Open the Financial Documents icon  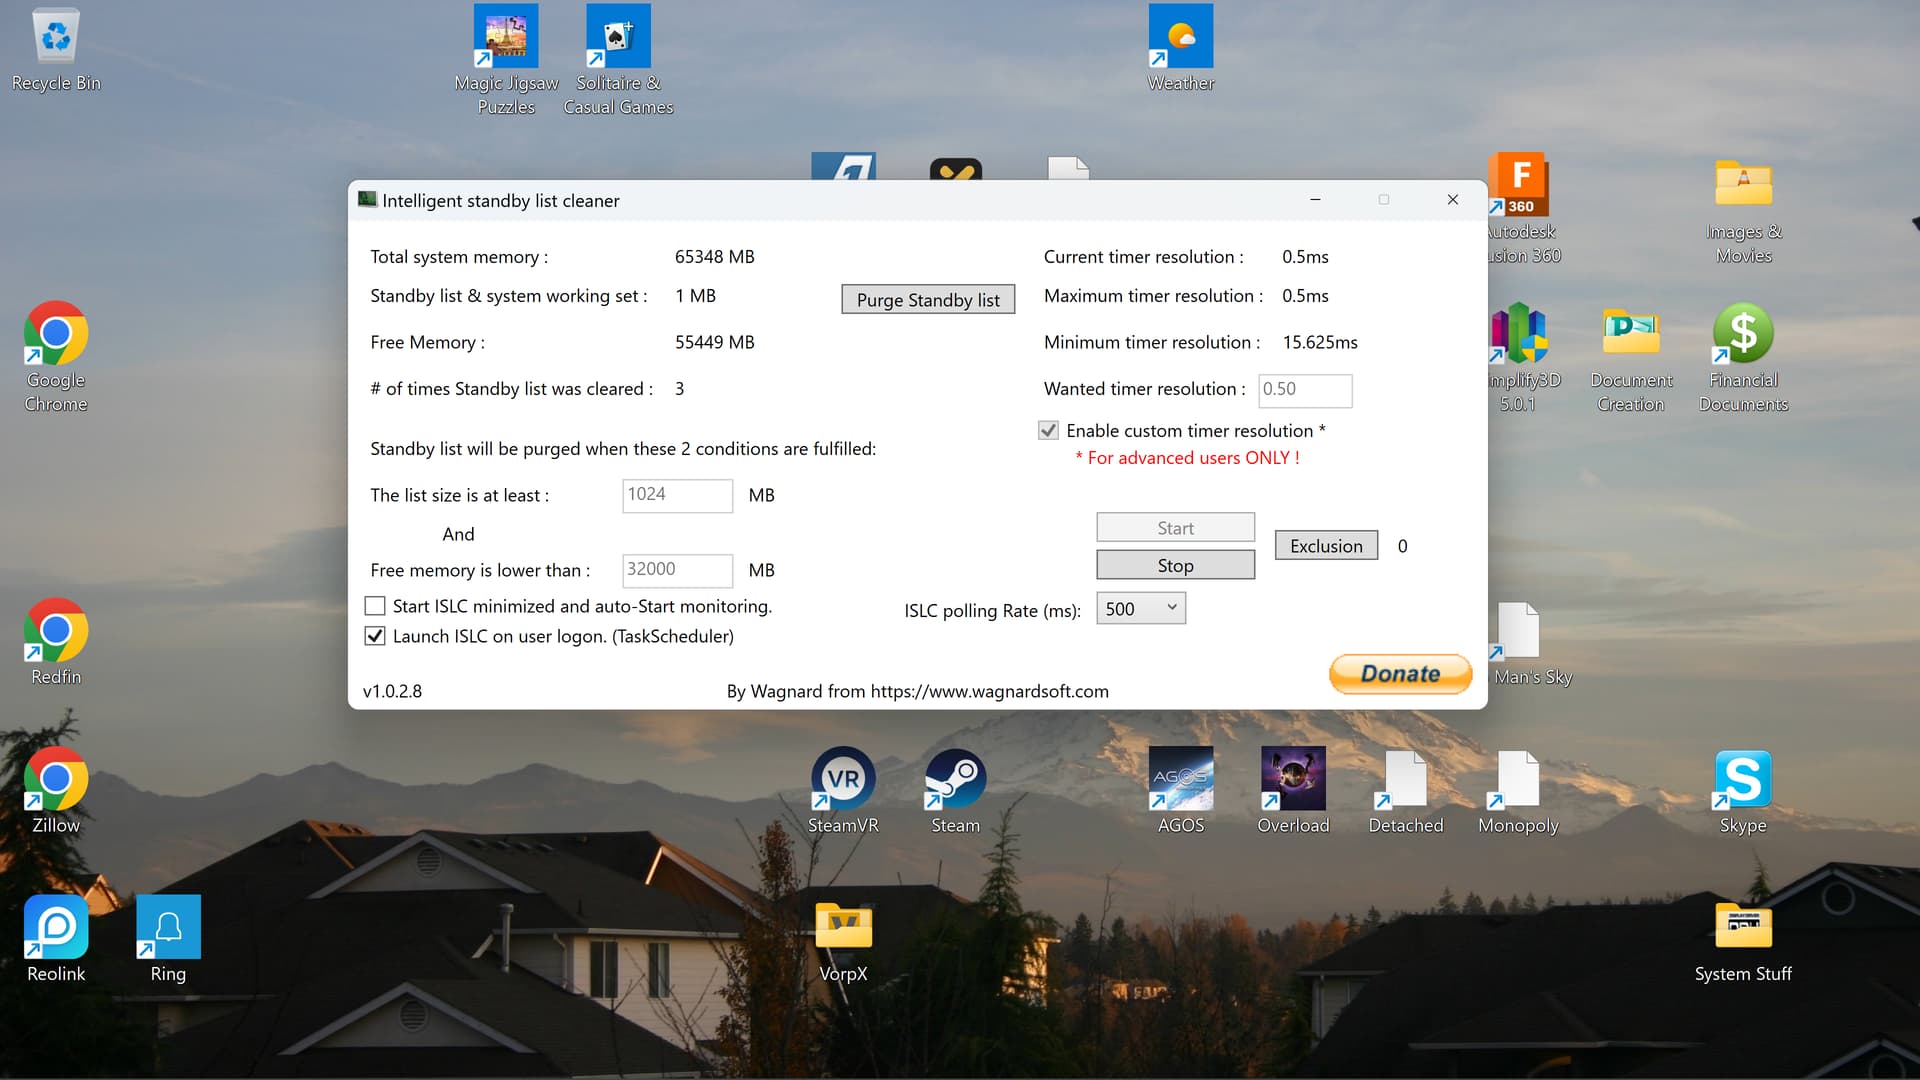(x=1743, y=335)
